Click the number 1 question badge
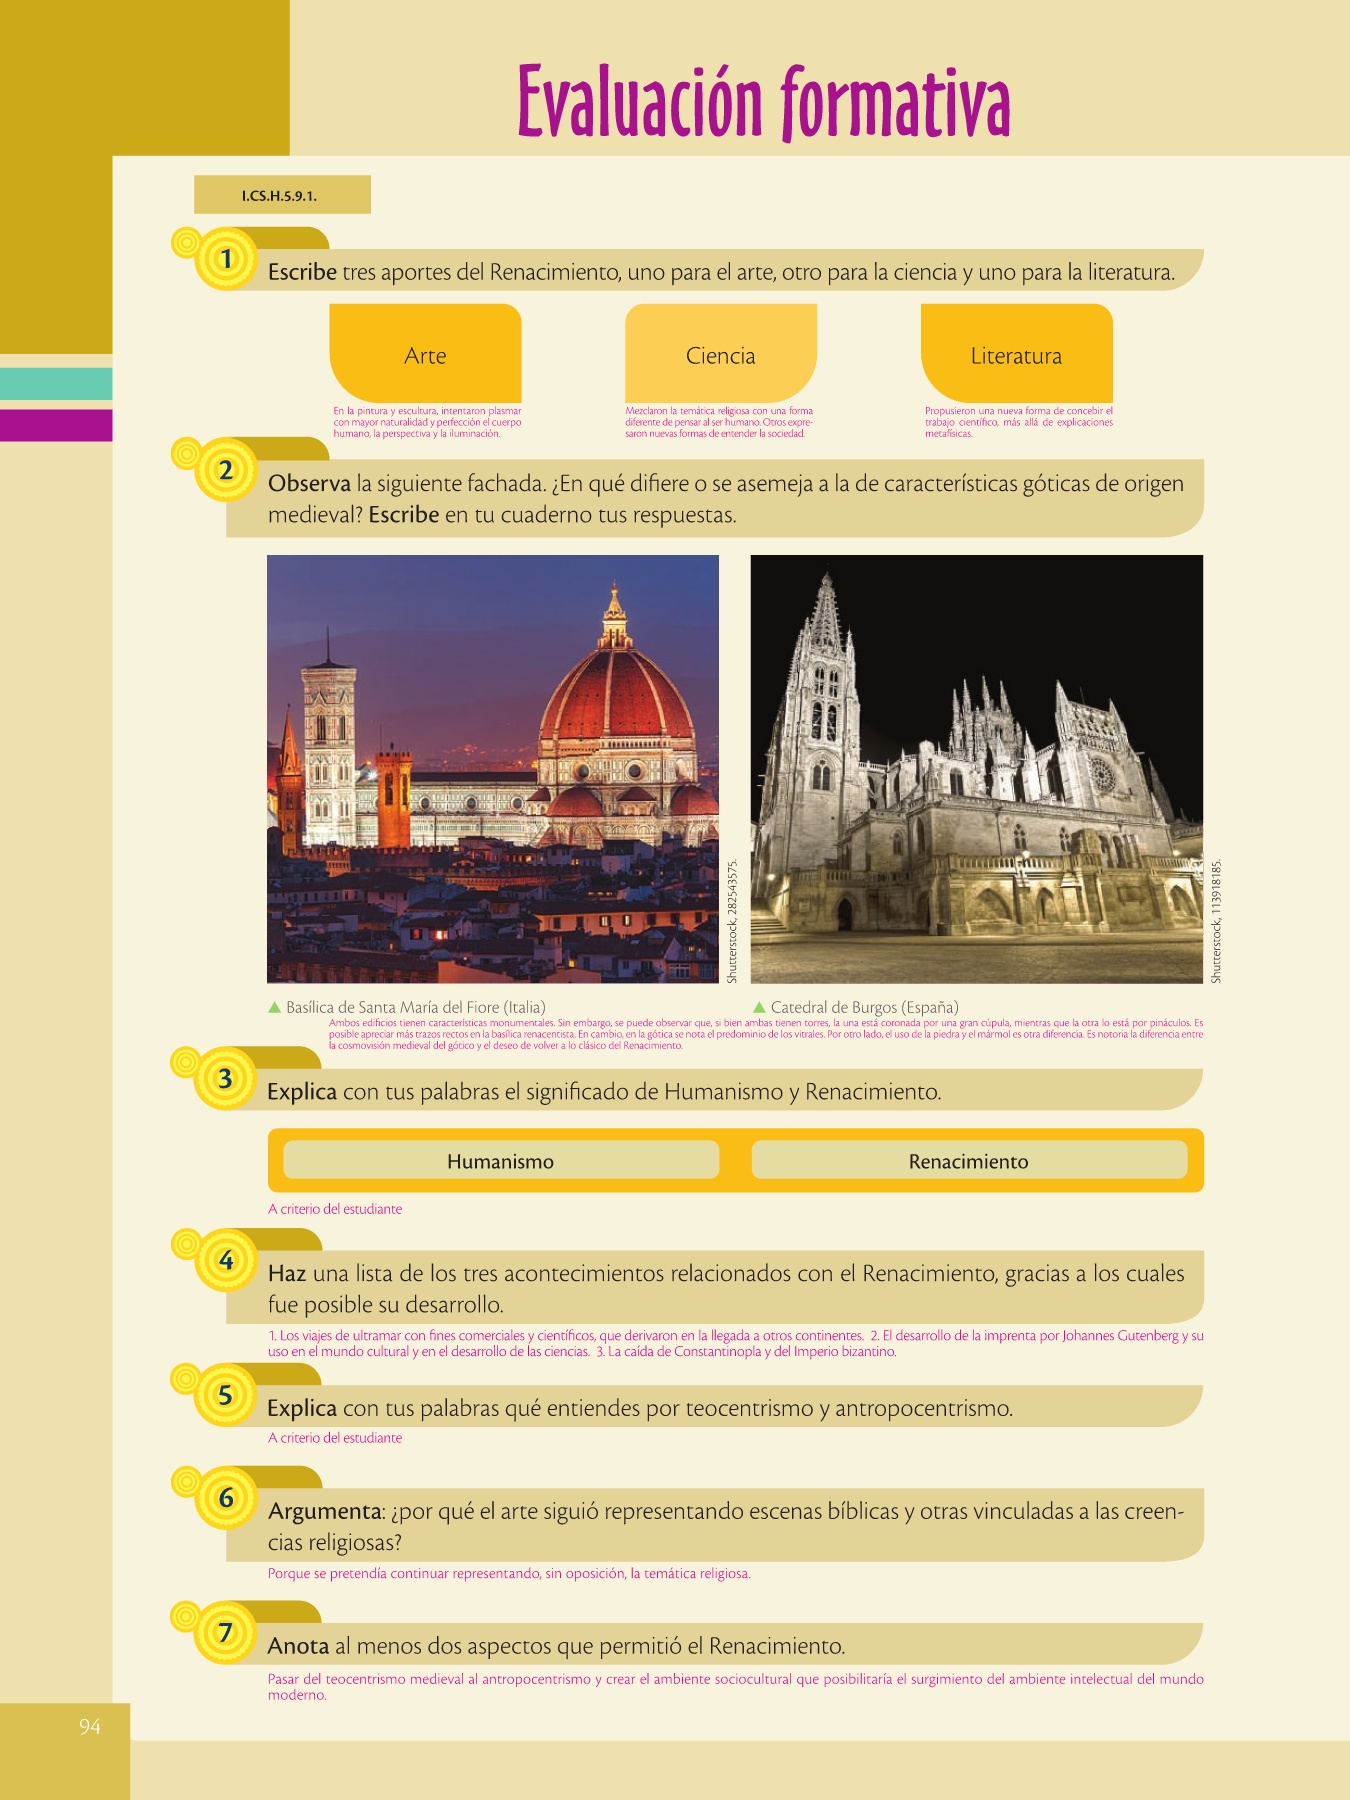The image size is (1350, 1800). (x=226, y=260)
